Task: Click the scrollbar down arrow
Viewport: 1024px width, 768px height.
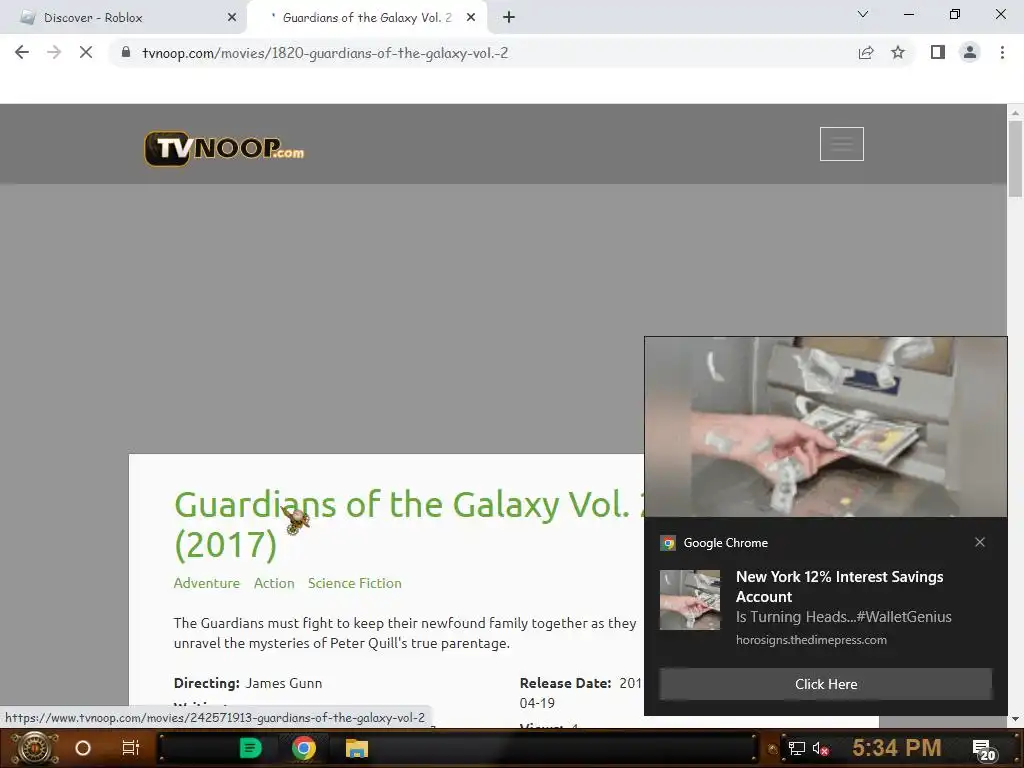Action: click(1015, 719)
